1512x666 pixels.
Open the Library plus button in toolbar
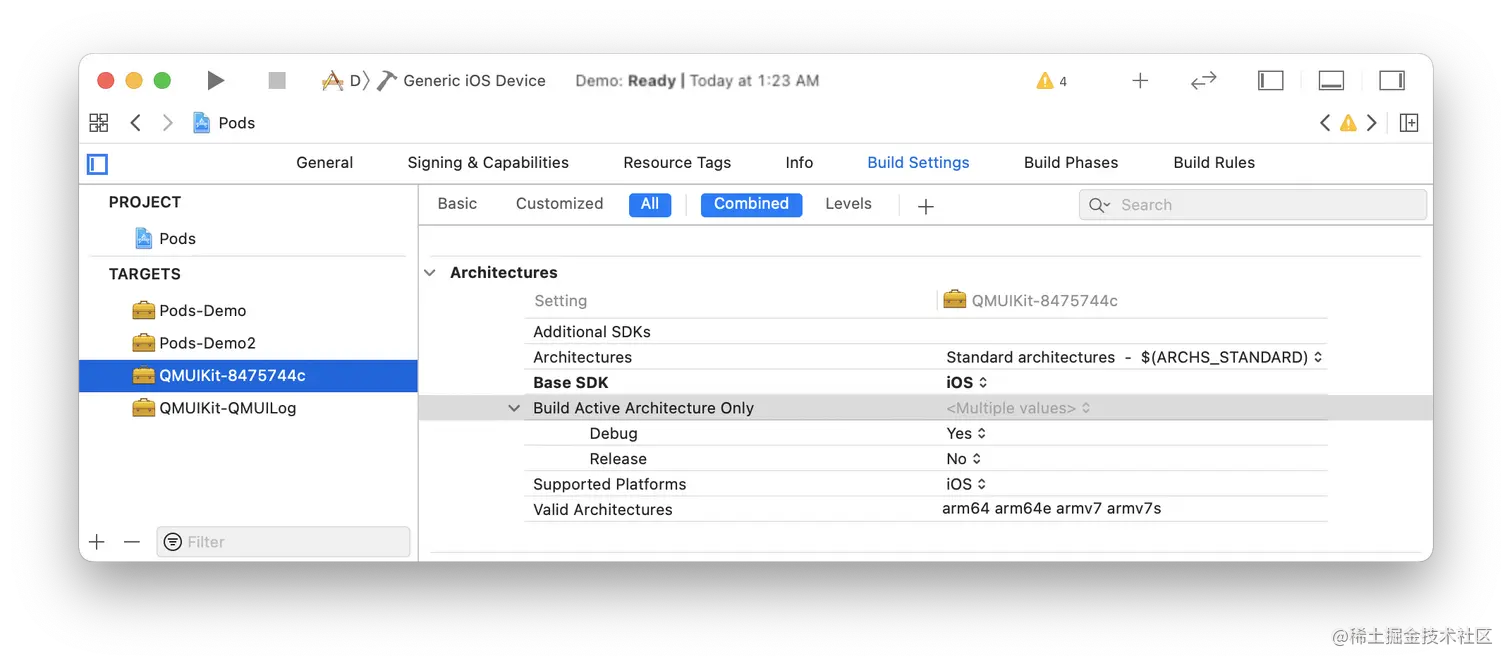(1140, 81)
